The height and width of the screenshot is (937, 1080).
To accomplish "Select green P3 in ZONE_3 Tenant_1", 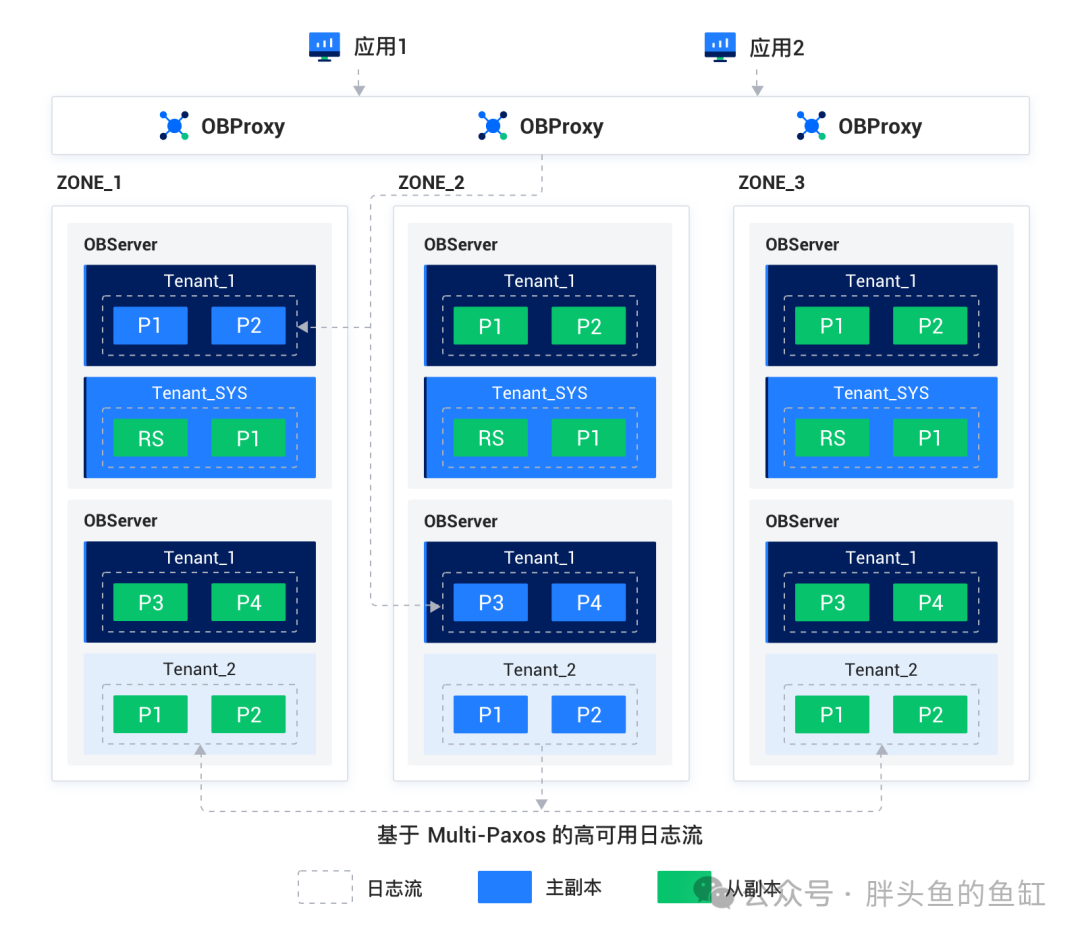I will (832, 602).
